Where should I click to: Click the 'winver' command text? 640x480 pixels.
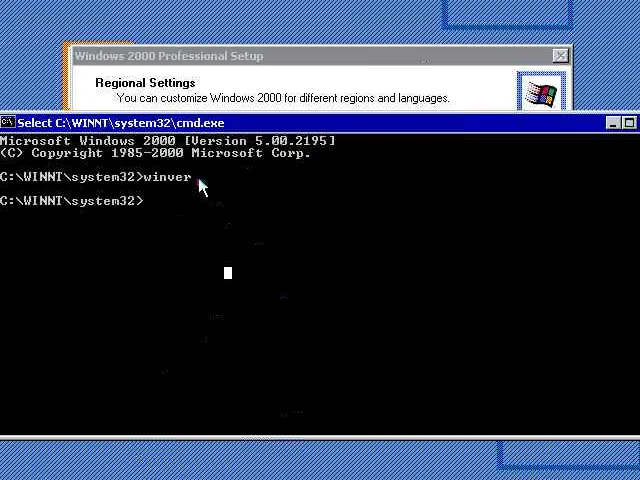point(168,177)
